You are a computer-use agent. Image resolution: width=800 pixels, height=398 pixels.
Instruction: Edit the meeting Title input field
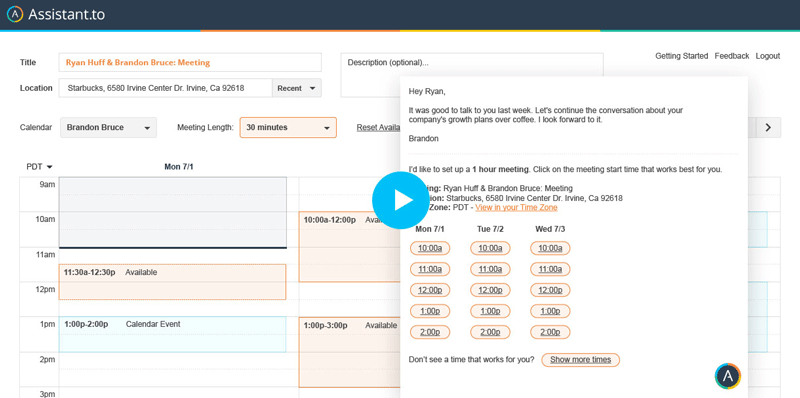pos(190,62)
